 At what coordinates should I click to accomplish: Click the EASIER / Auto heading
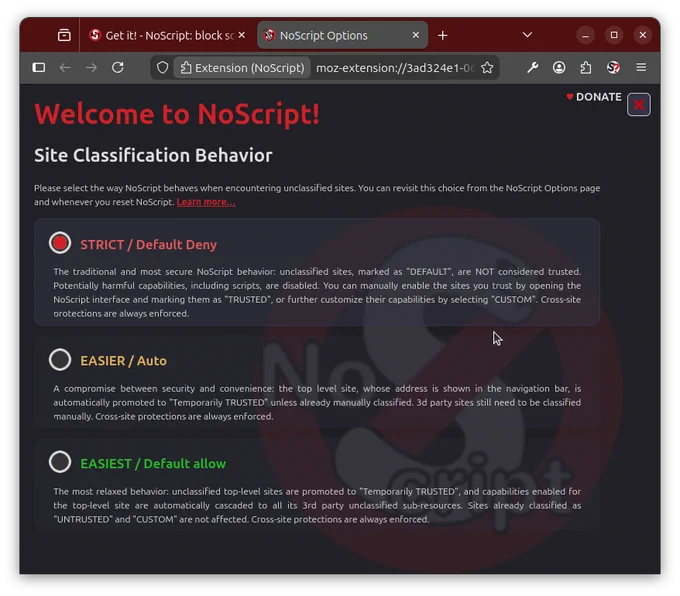point(123,361)
